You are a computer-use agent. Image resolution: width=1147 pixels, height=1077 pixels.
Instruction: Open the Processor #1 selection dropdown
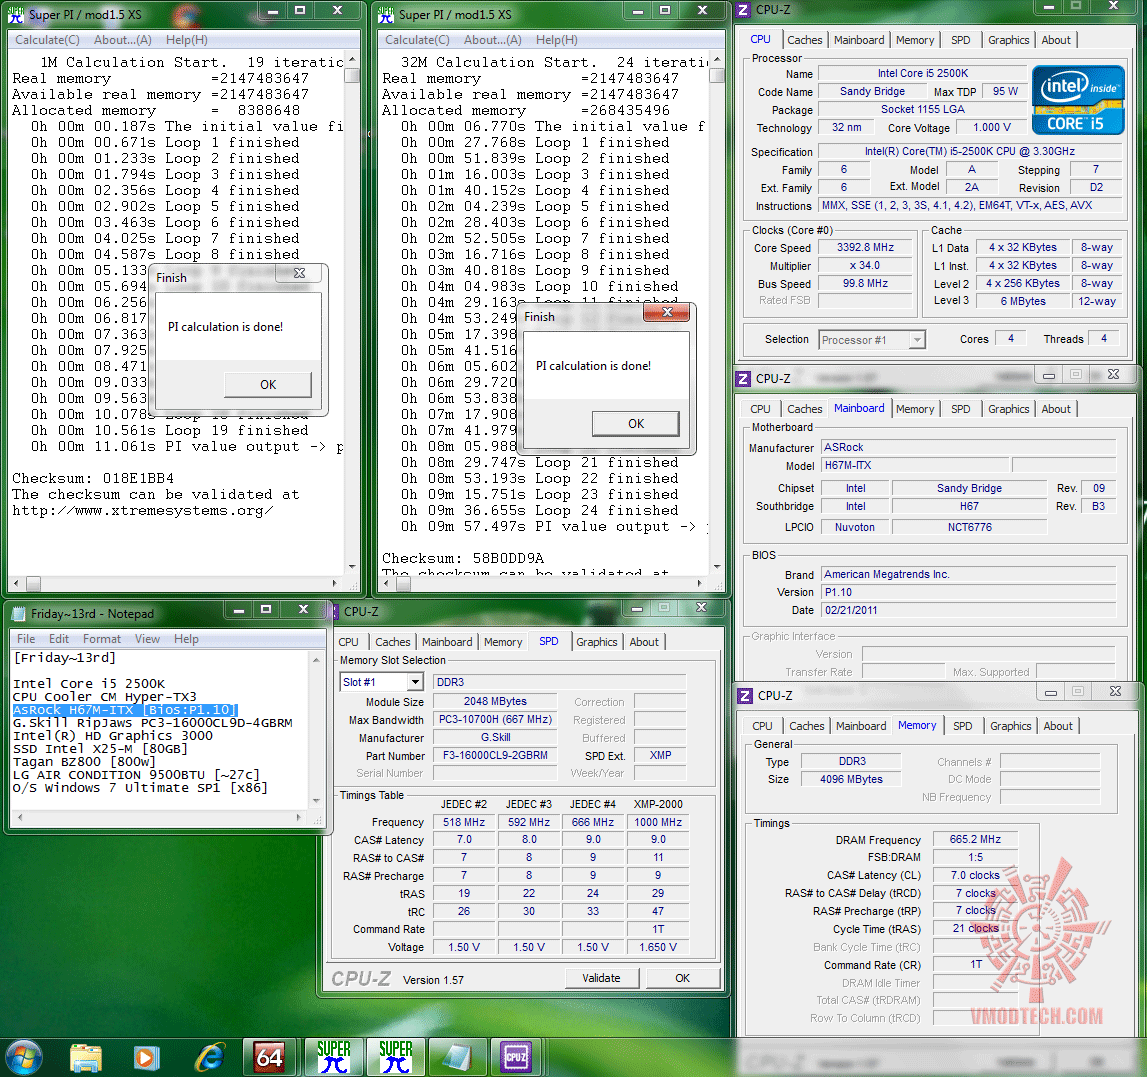tap(917, 340)
